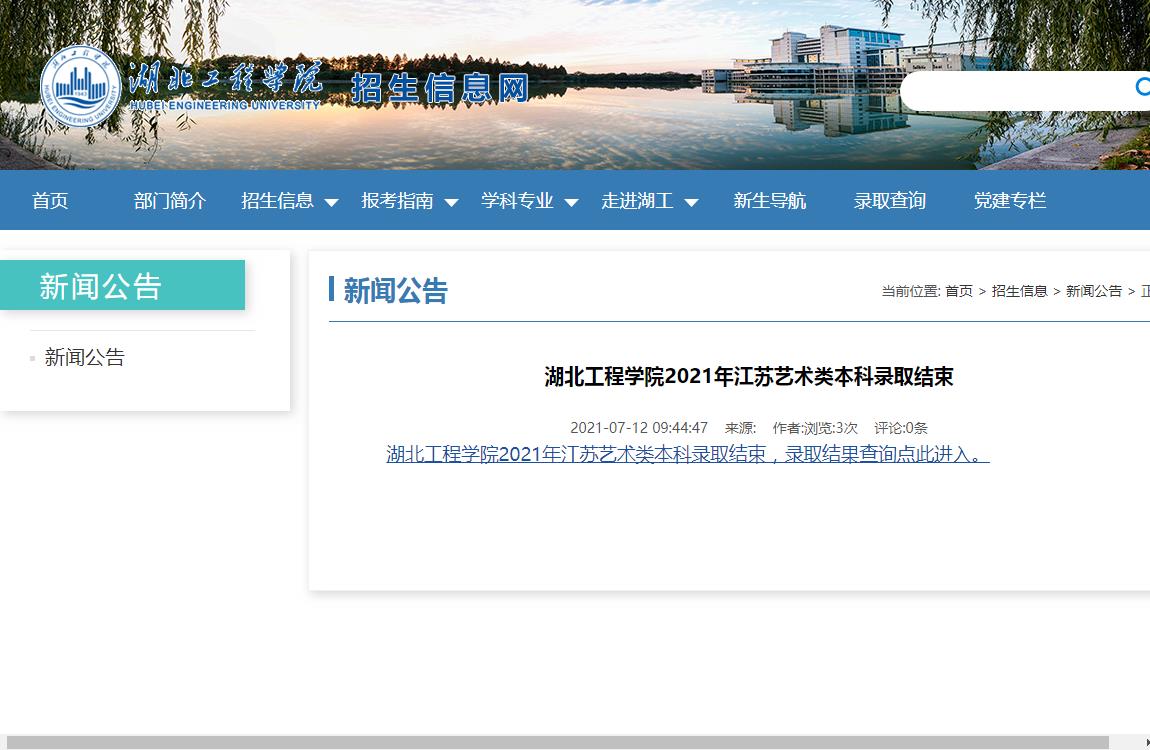Open the 报考指南 navigation menu
Image resolution: width=1150 pixels, height=750 pixels.
398,200
